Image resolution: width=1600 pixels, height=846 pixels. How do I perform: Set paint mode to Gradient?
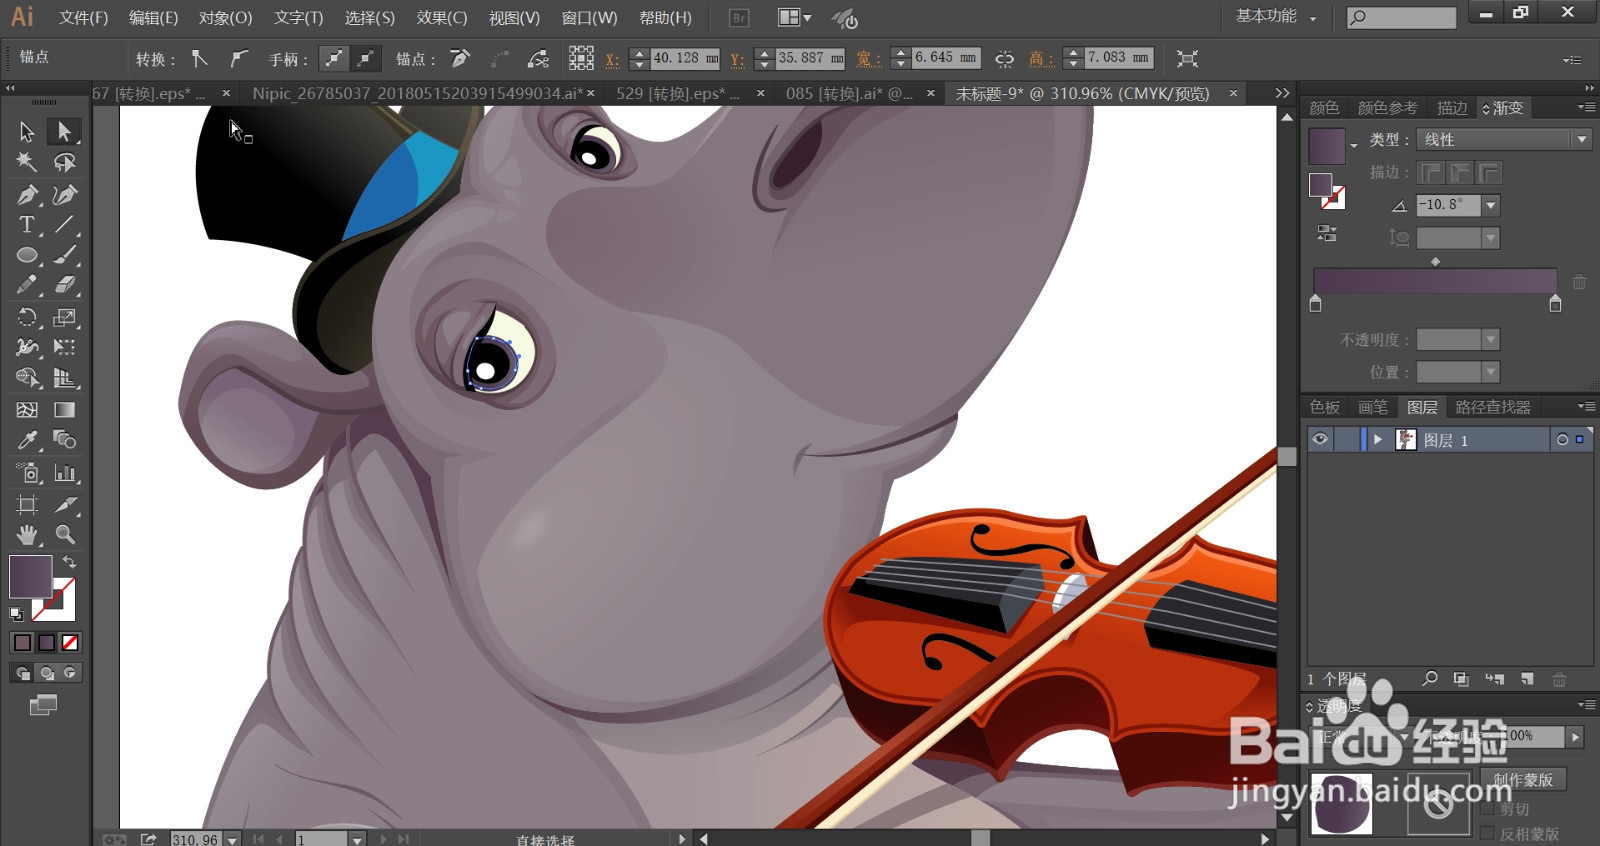click(x=46, y=643)
